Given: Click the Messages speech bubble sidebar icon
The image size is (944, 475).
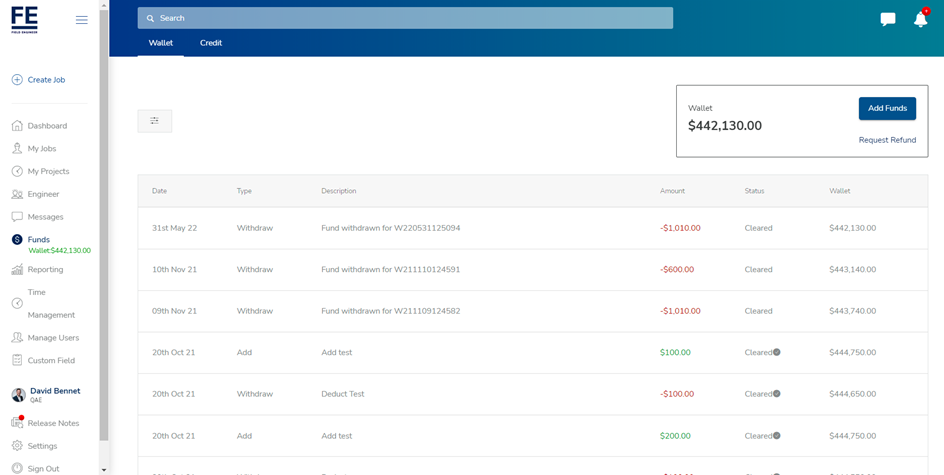Looking at the screenshot, I should 17,217.
